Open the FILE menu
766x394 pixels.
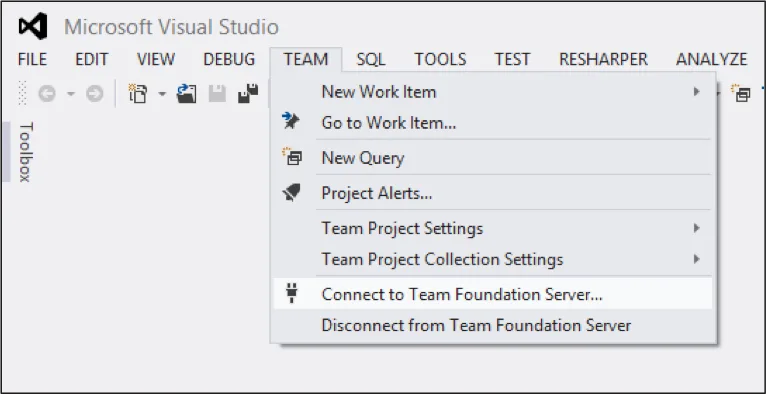32,60
